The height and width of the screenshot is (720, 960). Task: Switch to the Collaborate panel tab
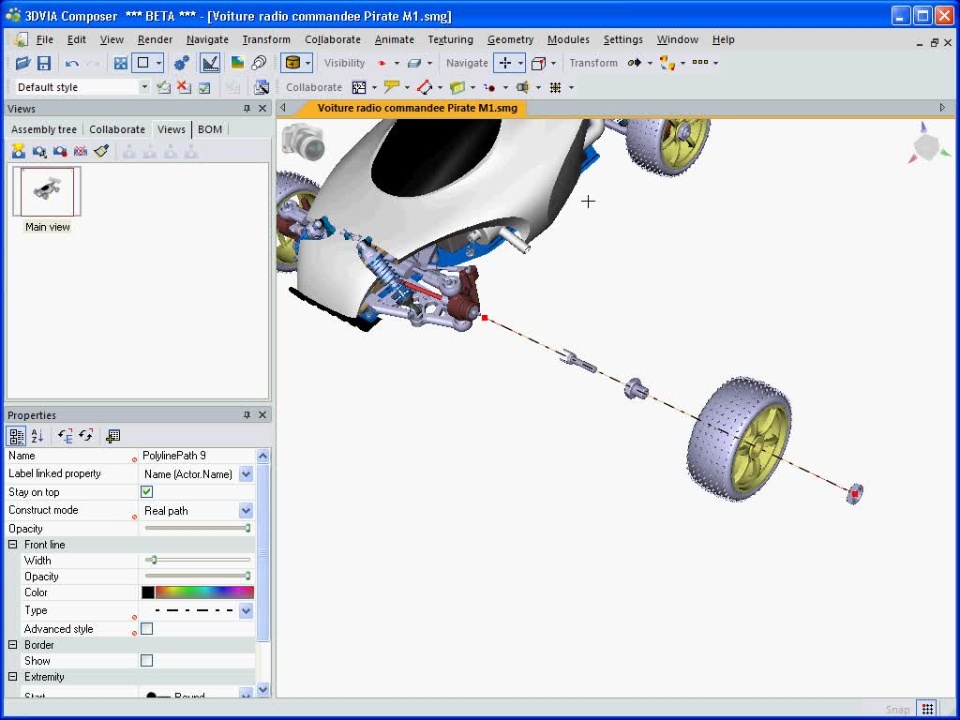(x=117, y=129)
